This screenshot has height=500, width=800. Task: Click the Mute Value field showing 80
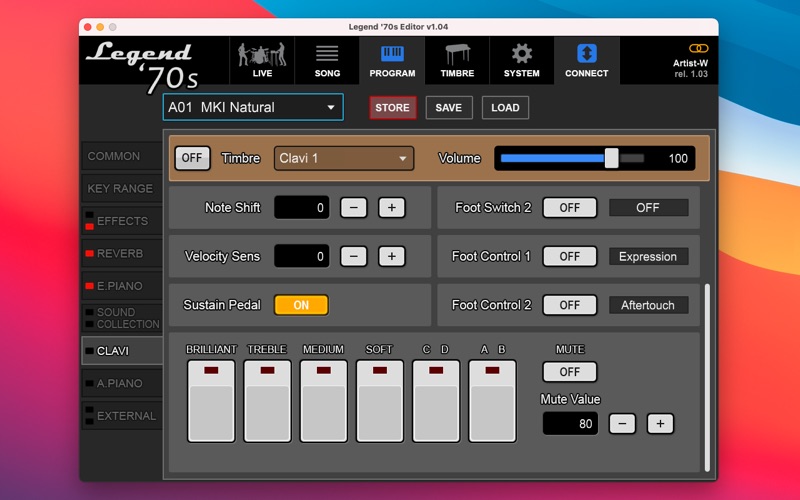(x=570, y=423)
